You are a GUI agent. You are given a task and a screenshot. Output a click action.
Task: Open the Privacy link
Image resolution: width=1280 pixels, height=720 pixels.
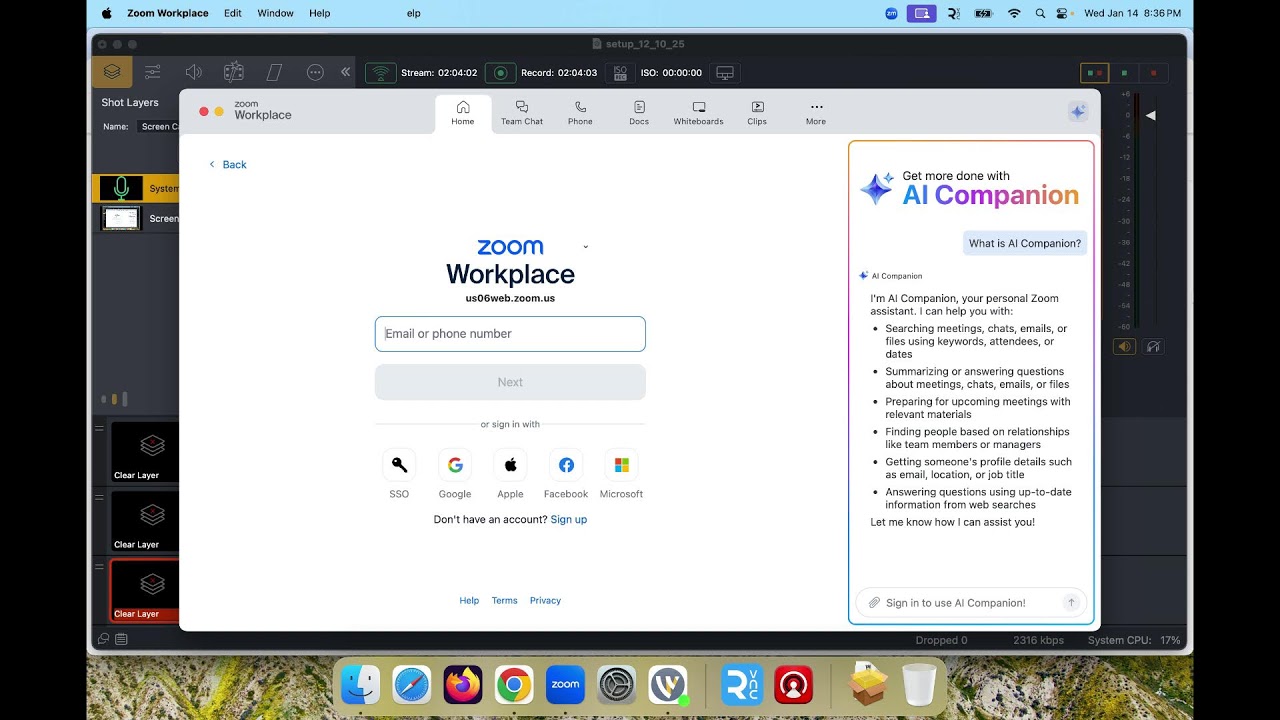click(x=546, y=601)
